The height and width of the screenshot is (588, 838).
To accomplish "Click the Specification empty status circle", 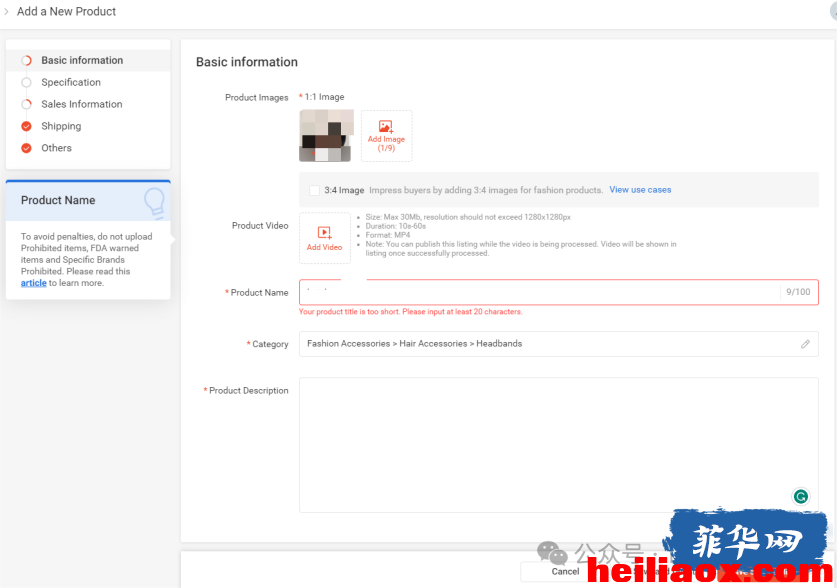I will pyautogui.click(x=26, y=82).
